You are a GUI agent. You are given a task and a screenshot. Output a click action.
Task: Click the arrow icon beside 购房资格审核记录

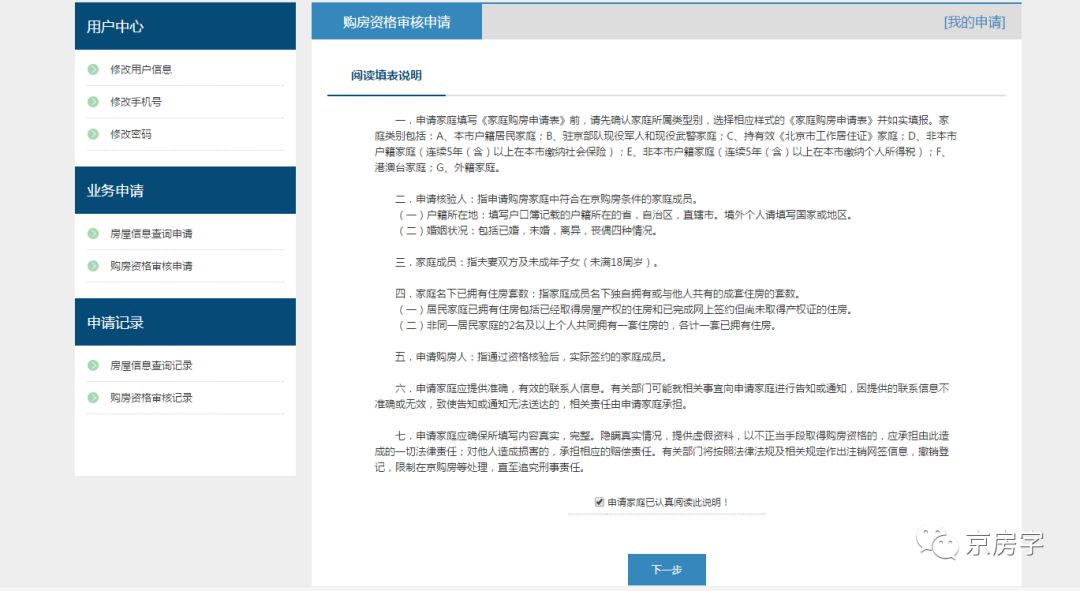pyautogui.click(x=92, y=397)
